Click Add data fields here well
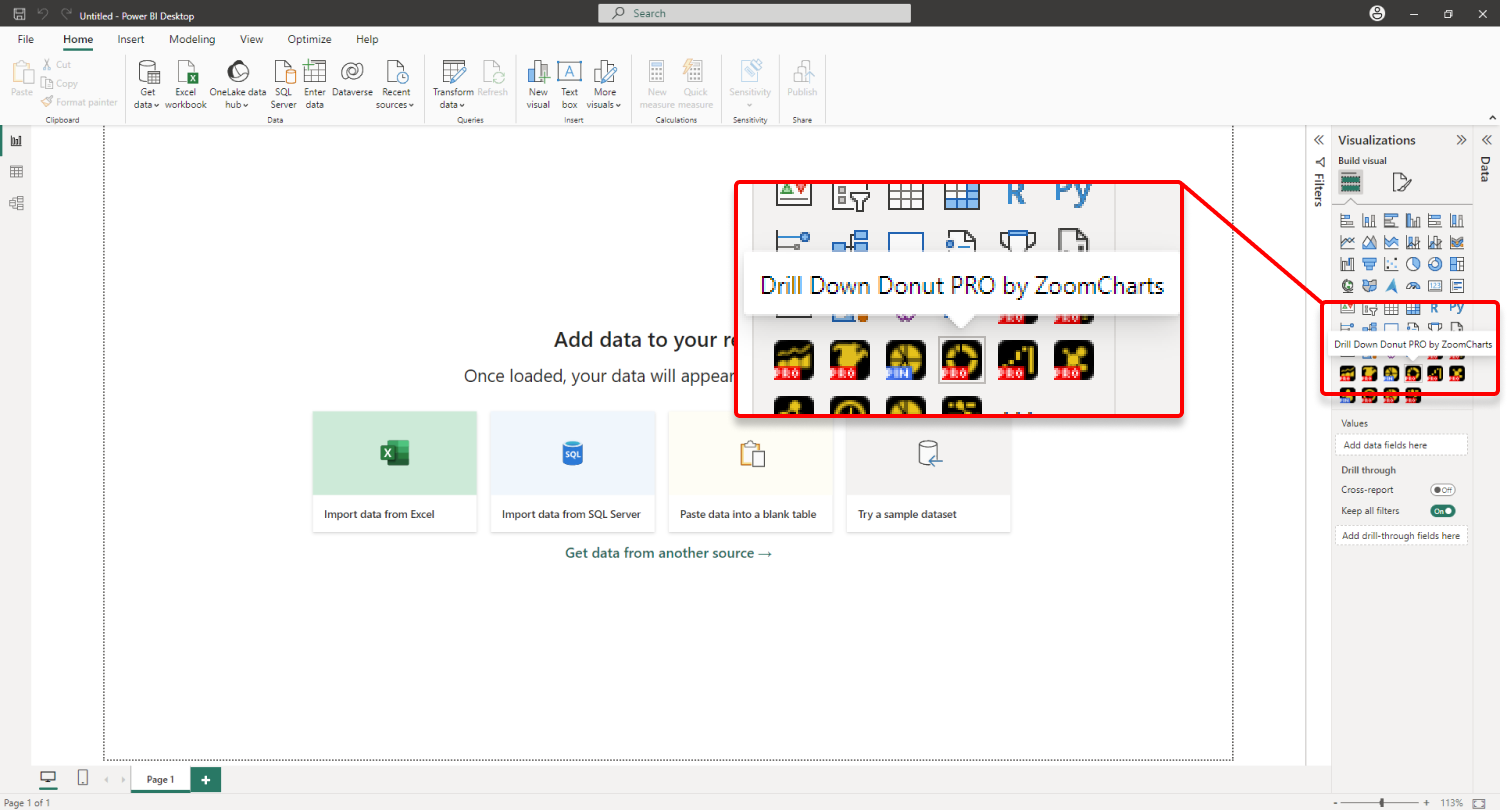 (x=1401, y=445)
